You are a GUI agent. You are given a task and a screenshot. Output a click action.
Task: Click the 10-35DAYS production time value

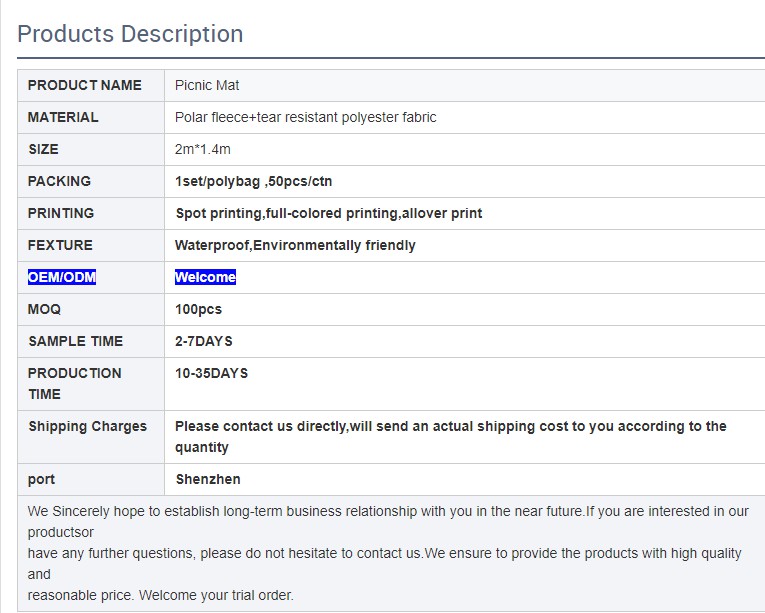tap(211, 373)
